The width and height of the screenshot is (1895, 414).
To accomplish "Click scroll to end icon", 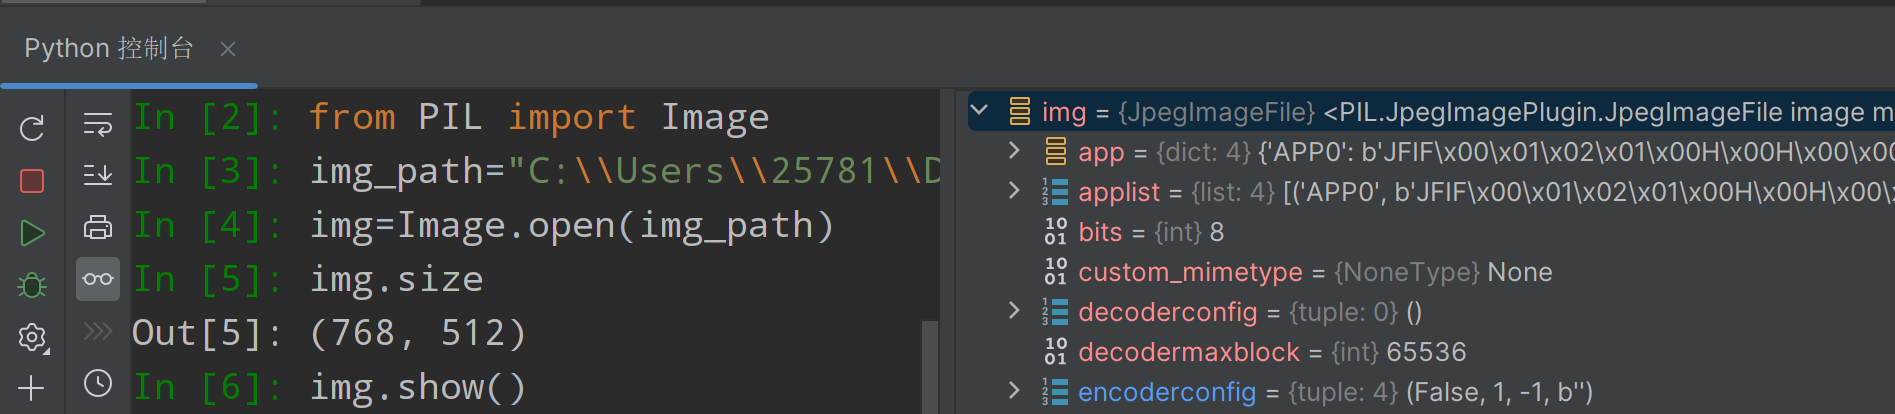I will pyautogui.click(x=98, y=175).
